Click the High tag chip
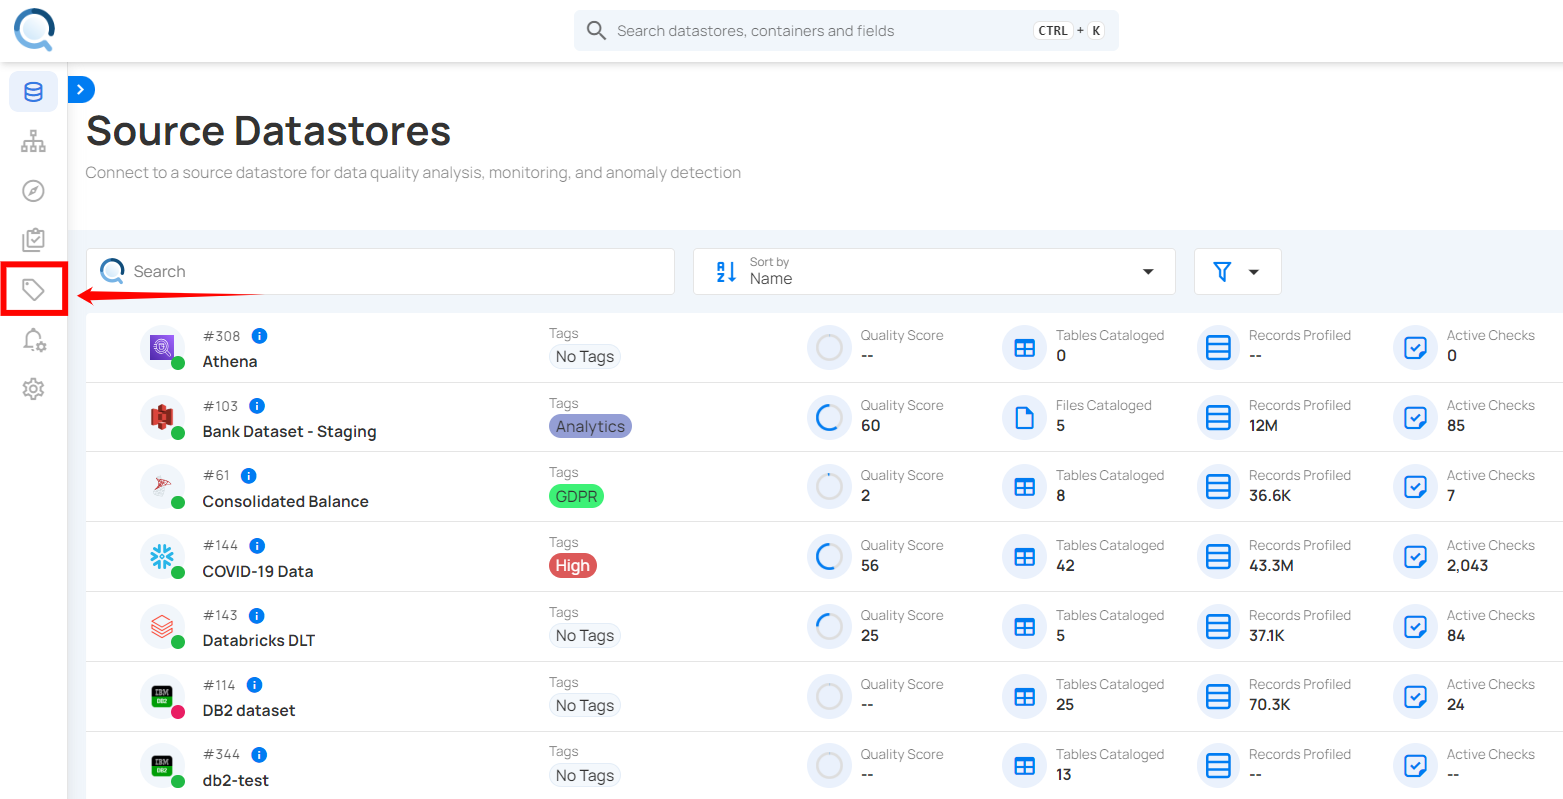 click(x=573, y=566)
